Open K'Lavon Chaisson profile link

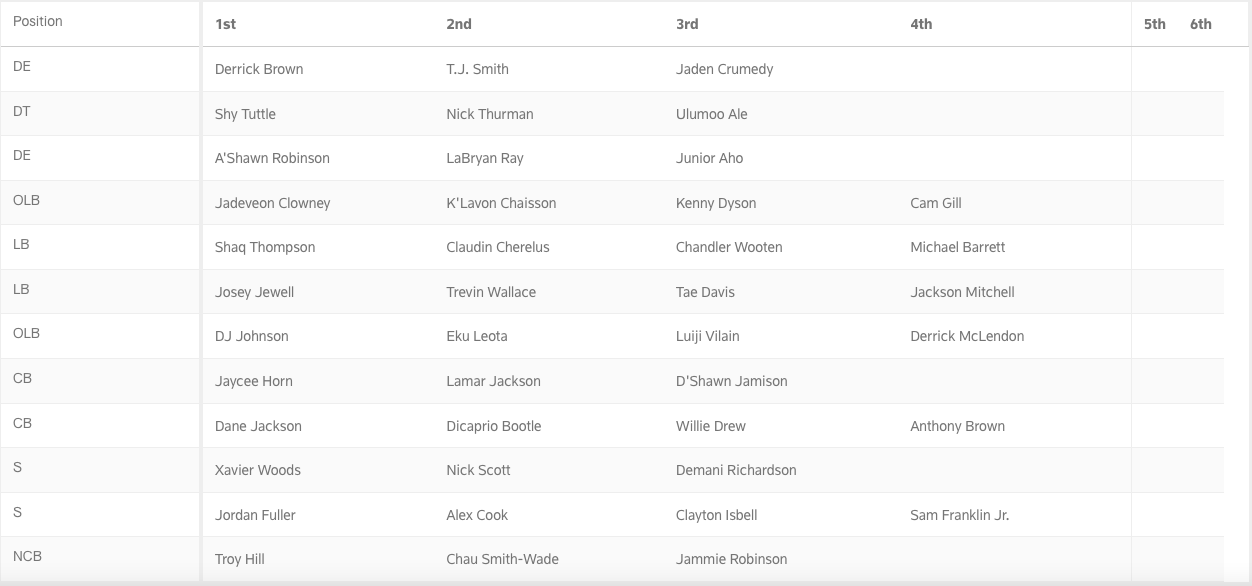(501, 203)
